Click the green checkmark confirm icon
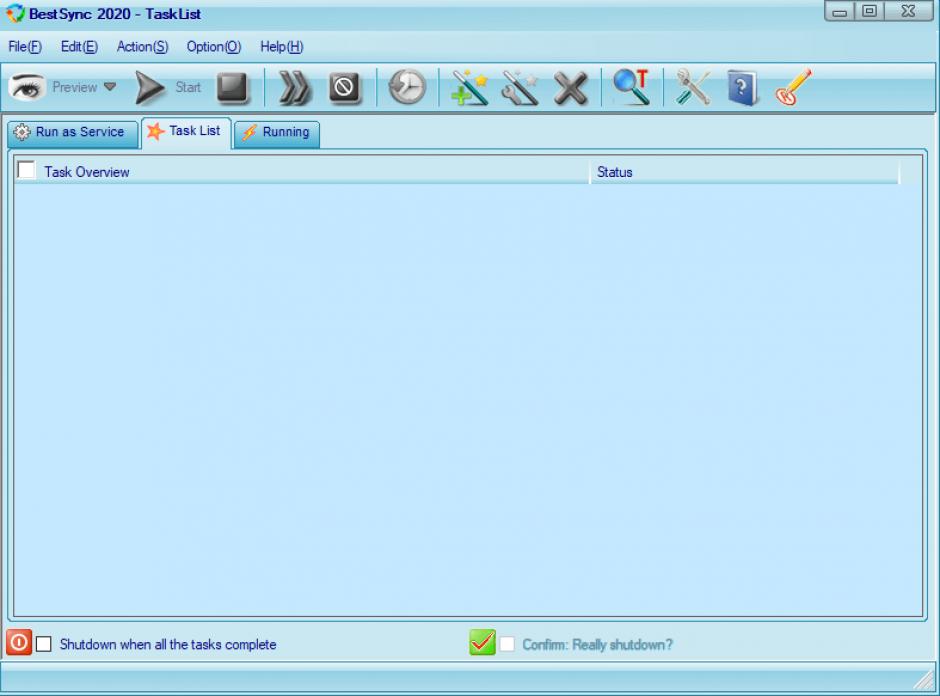The width and height of the screenshot is (940, 696). pos(483,643)
